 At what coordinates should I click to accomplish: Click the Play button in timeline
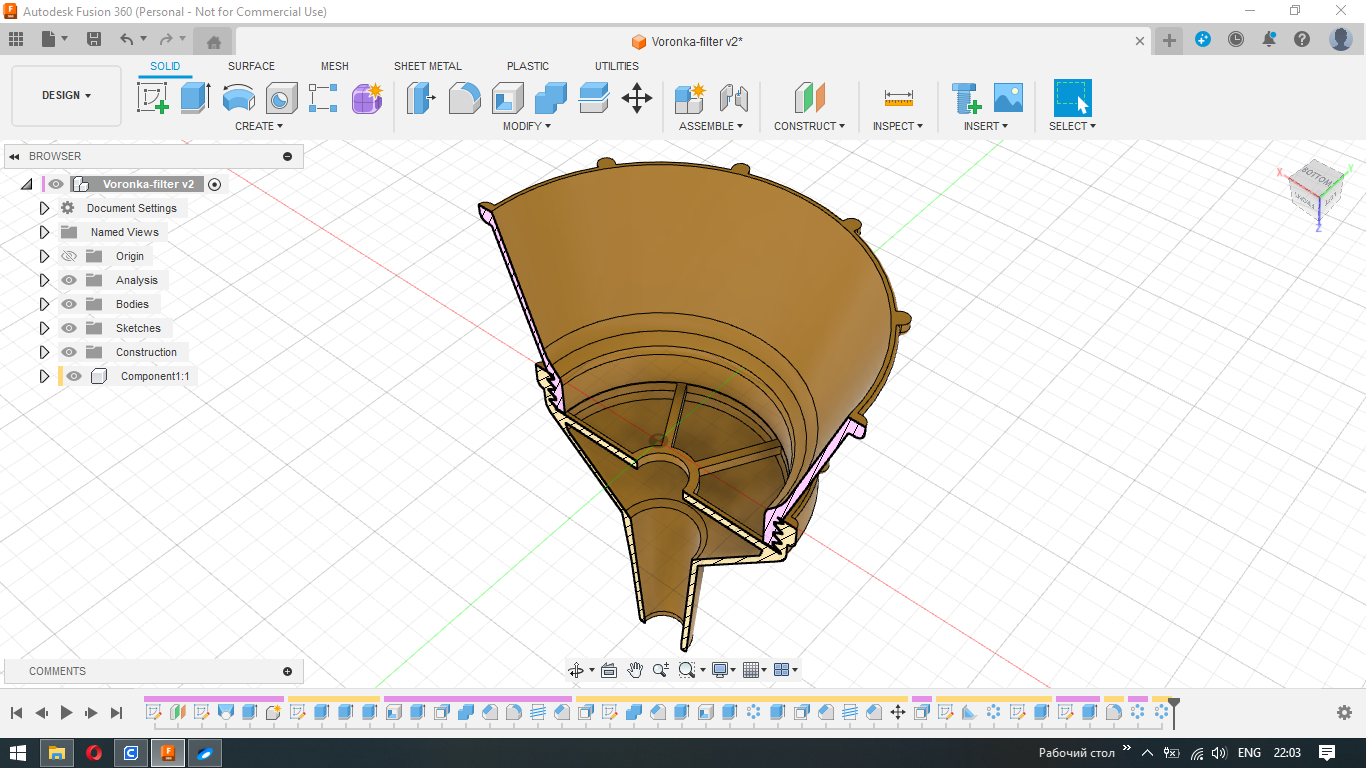[67, 713]
